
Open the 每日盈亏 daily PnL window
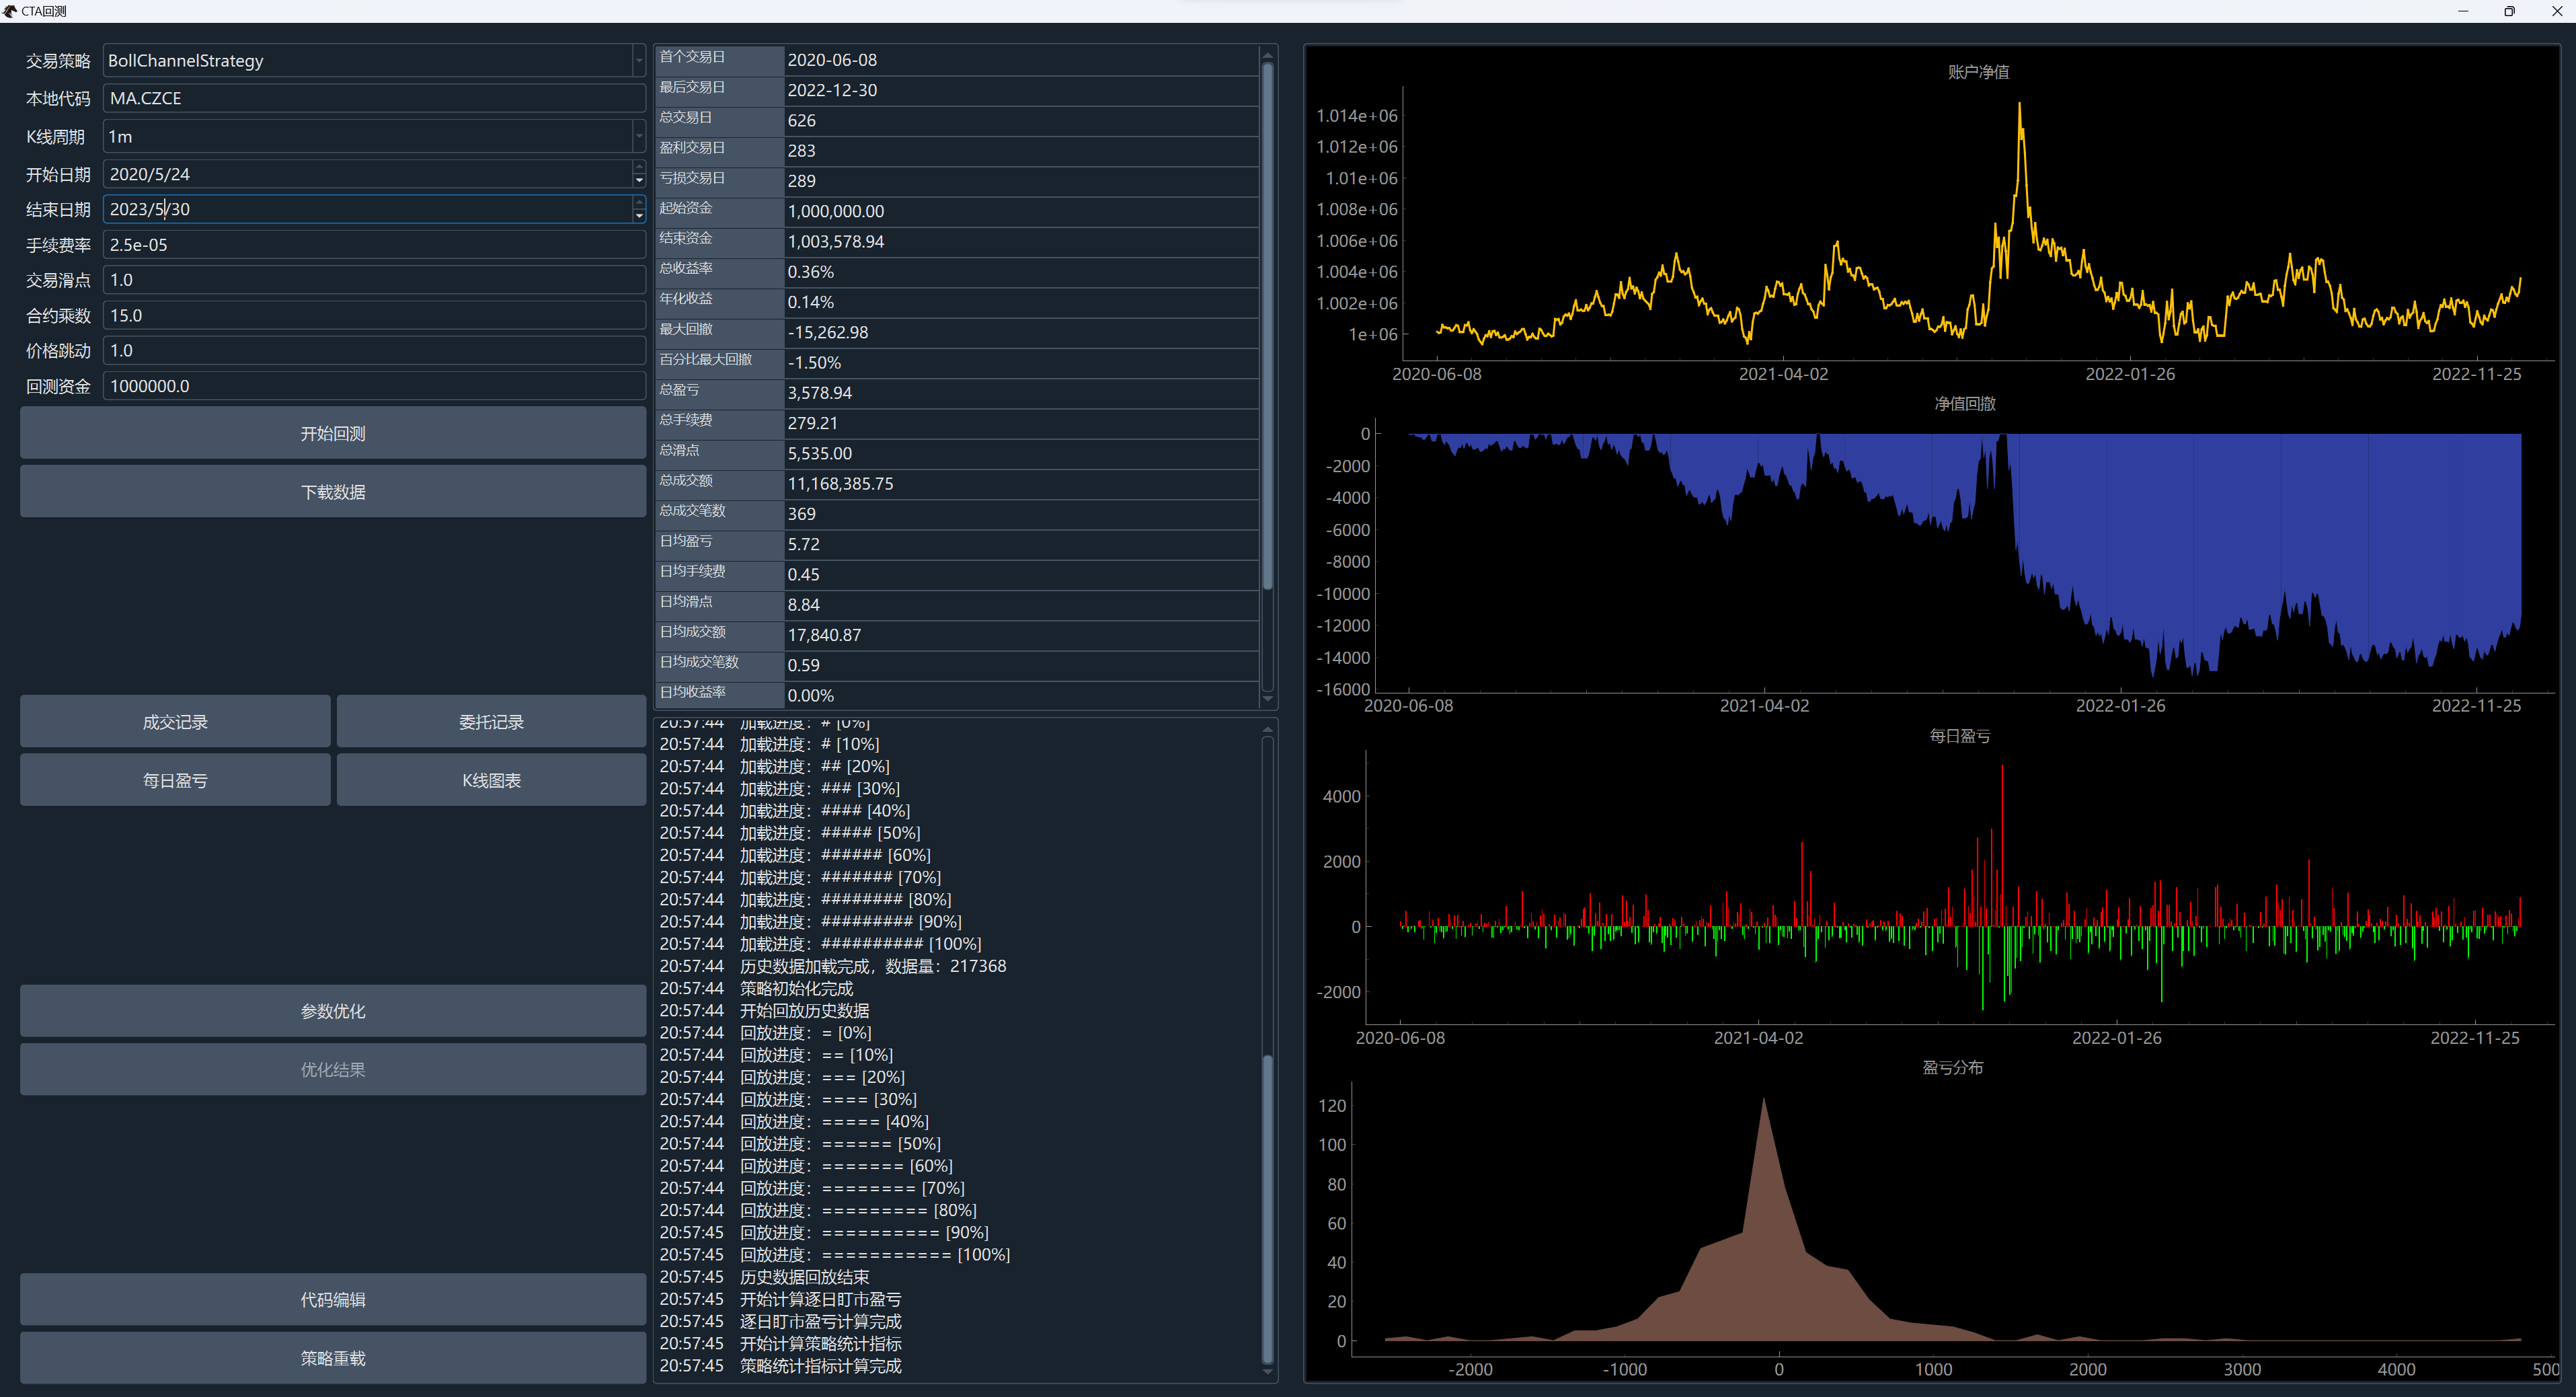point(175,780)
